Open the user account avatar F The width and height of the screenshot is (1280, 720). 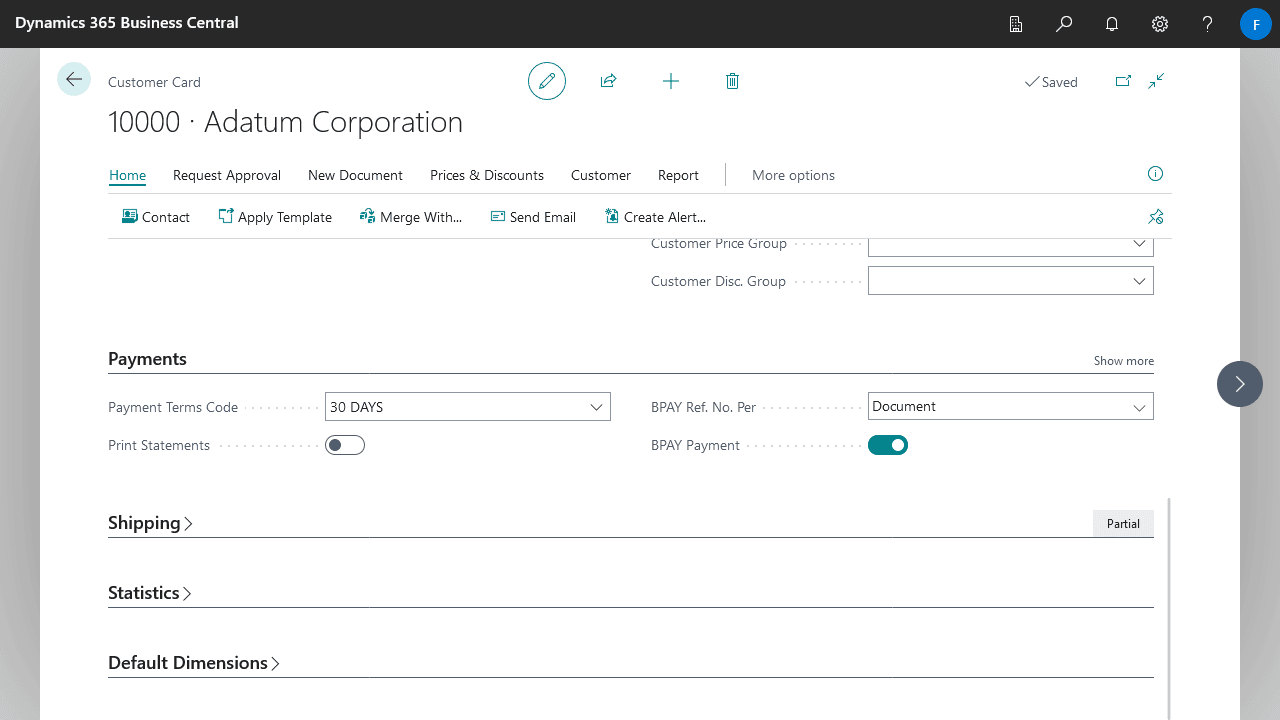click(1256, 24)
